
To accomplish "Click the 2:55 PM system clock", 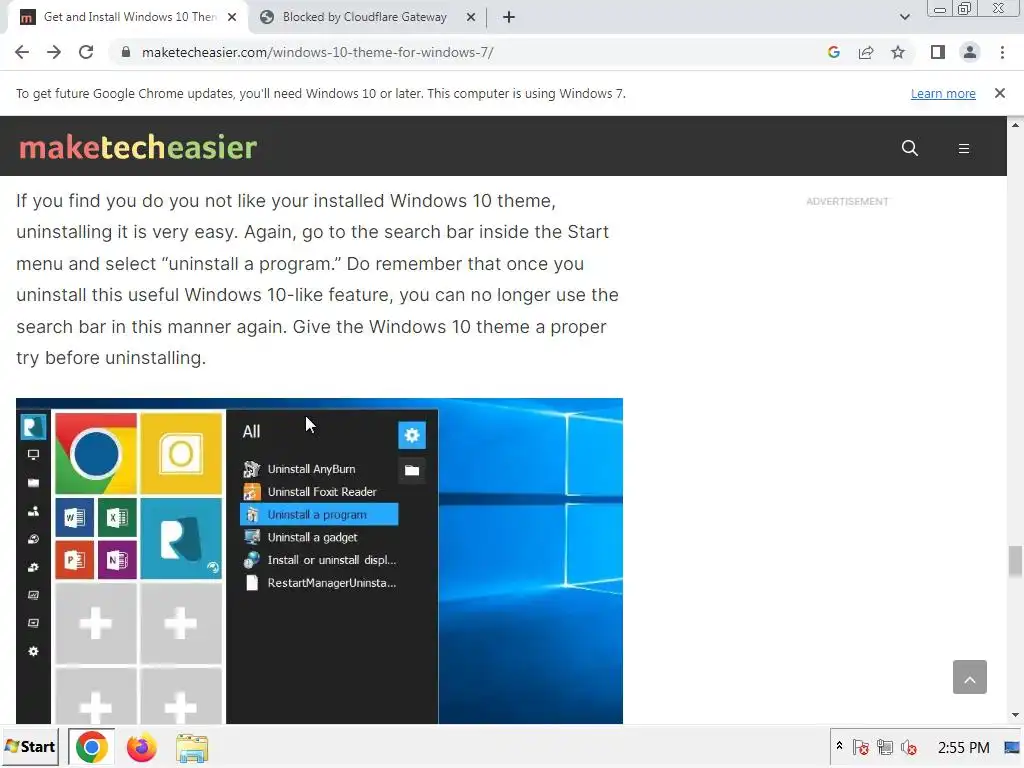I will pos(963,747).
